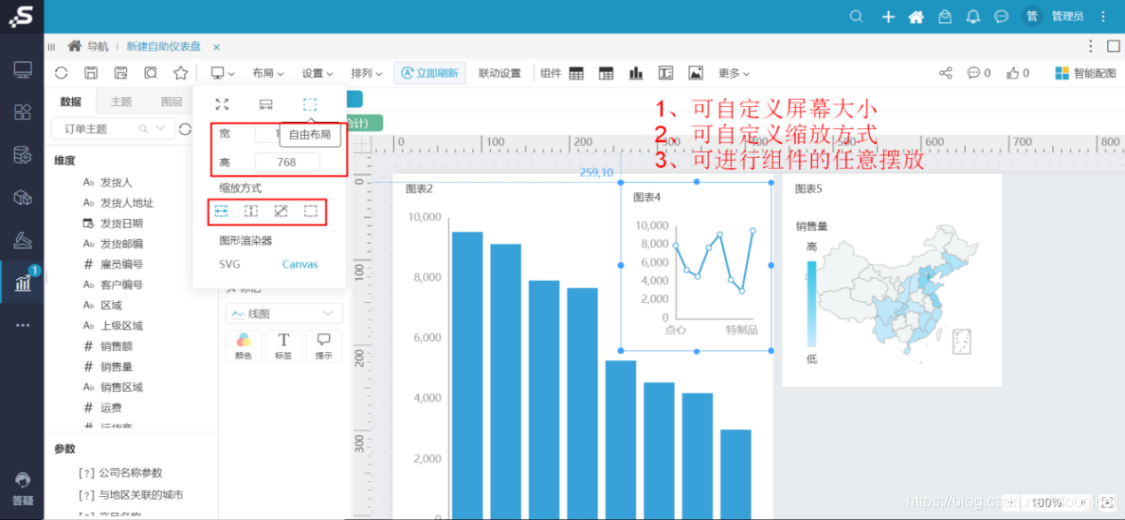Open the screen monitor layout dropdown
Image resolution: width=1125 pixels, height=520 pixels.
[x=222, y=73]
